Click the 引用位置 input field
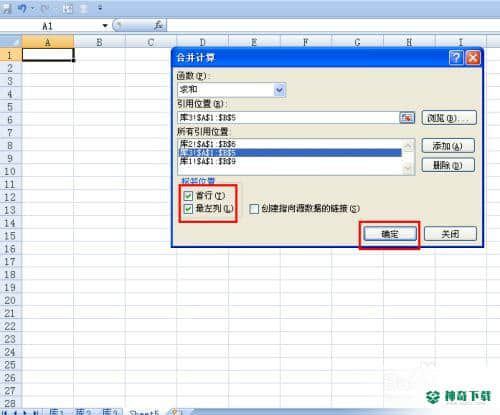Screen dimensions: 500x415 289,118
